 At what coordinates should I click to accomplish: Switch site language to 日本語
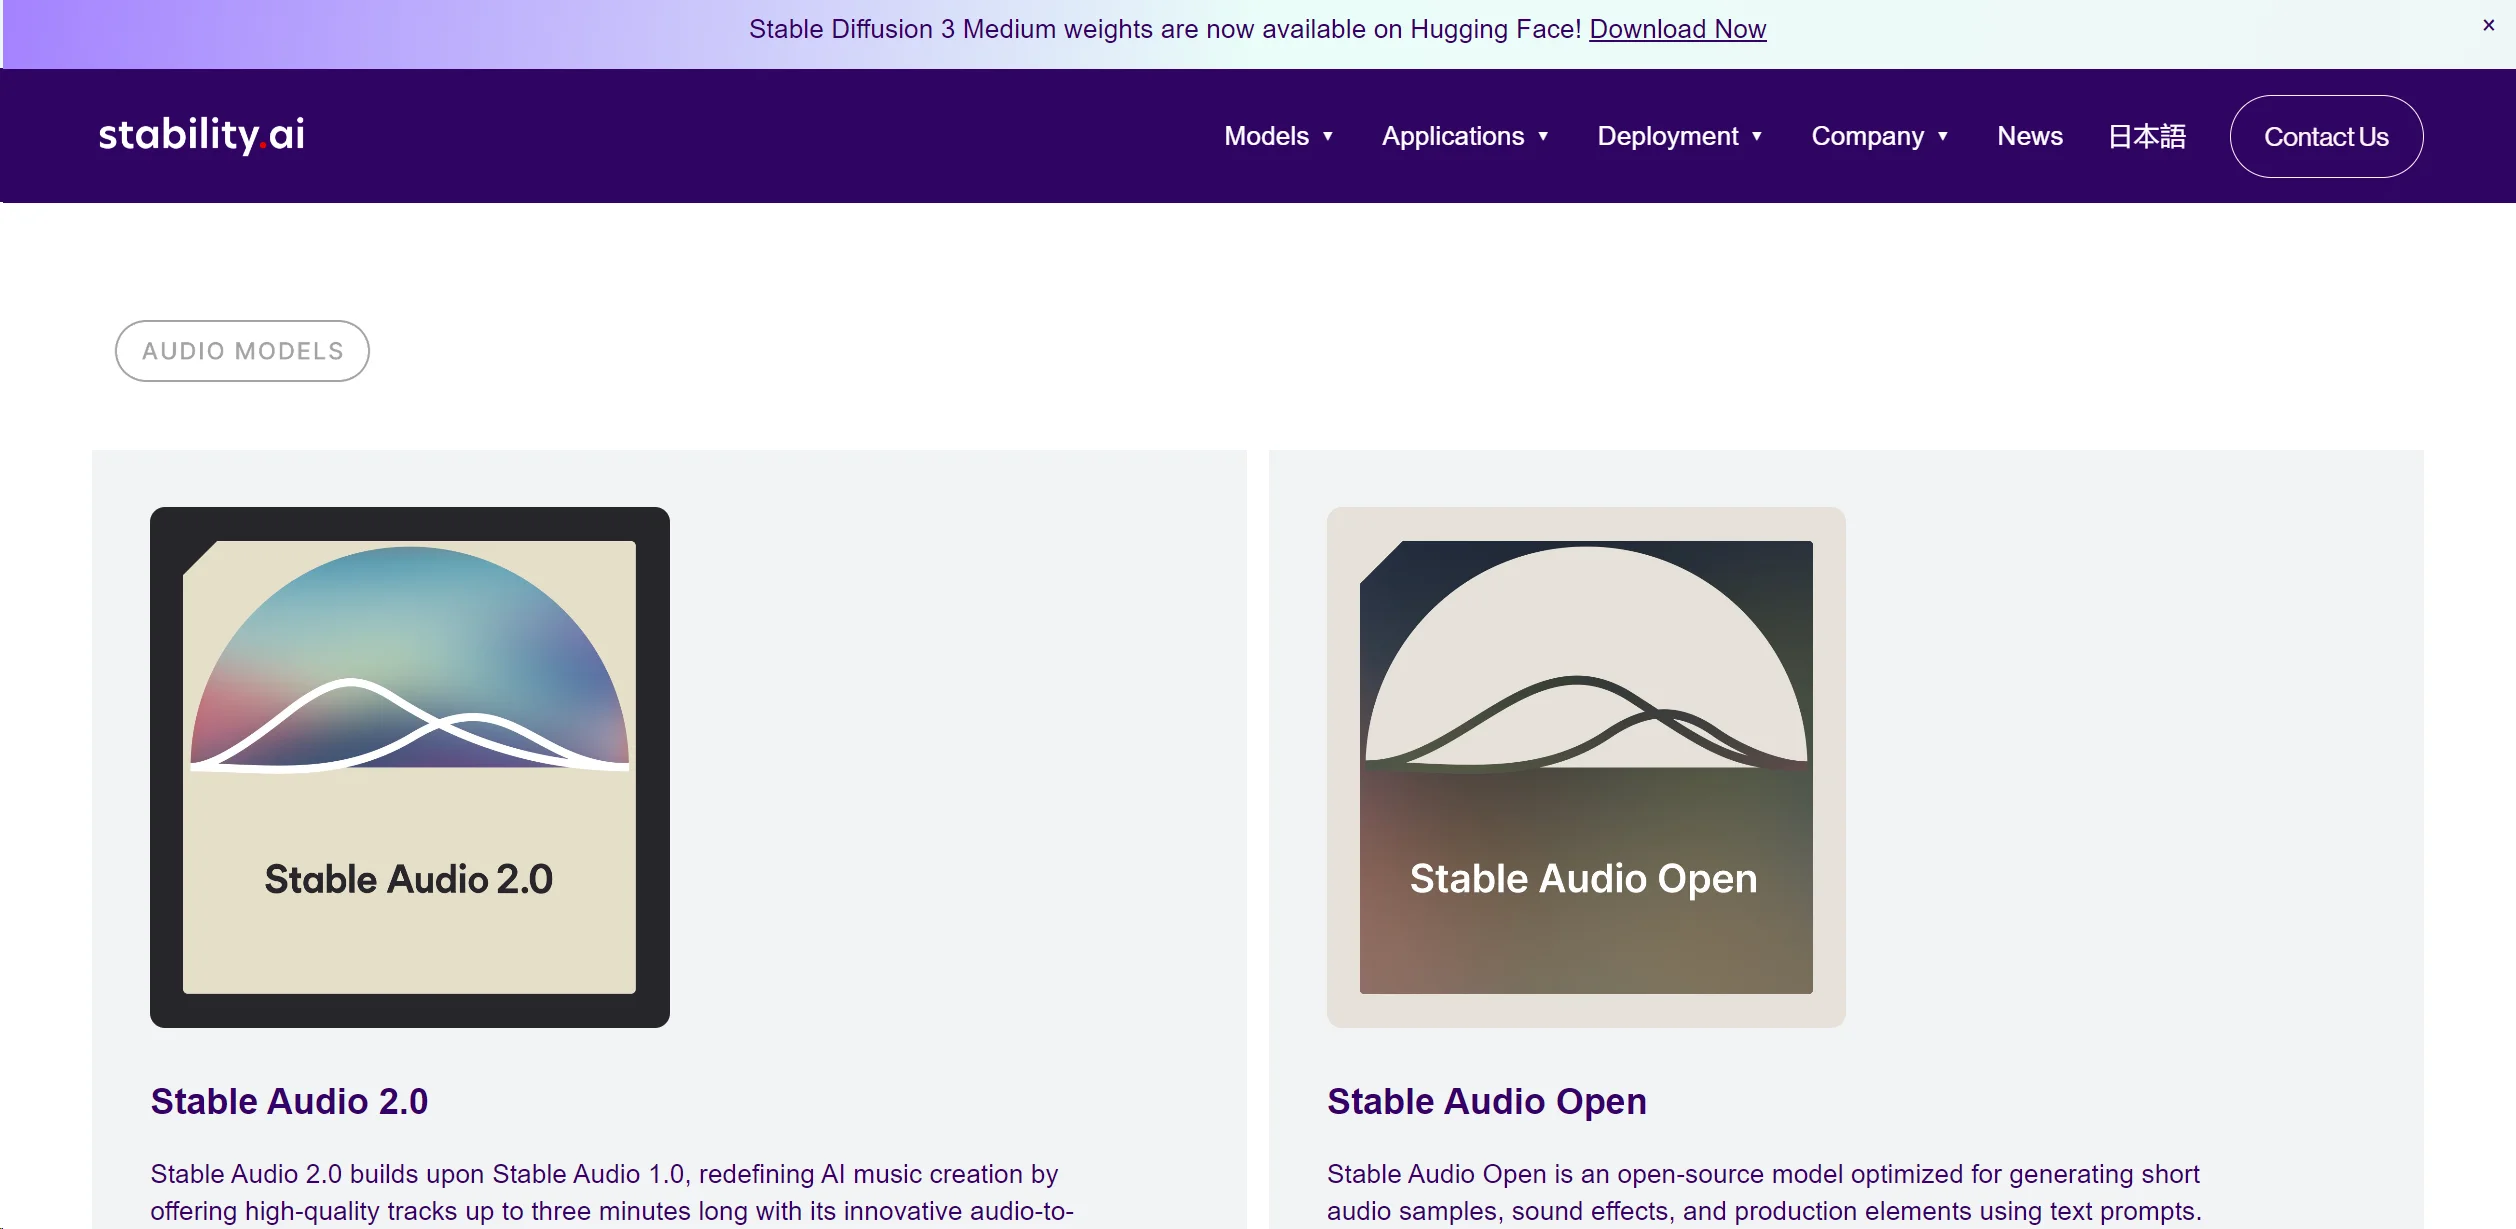(2147, 136)
